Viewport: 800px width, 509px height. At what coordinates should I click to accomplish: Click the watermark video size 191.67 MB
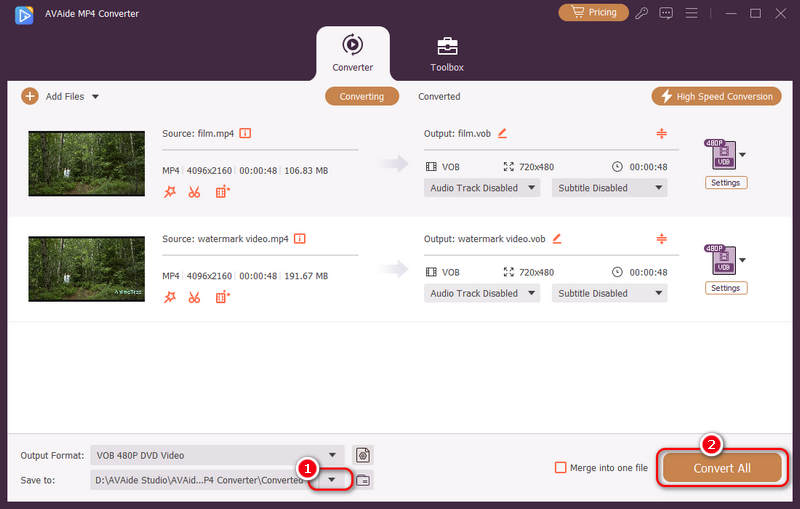click(306, 276)
